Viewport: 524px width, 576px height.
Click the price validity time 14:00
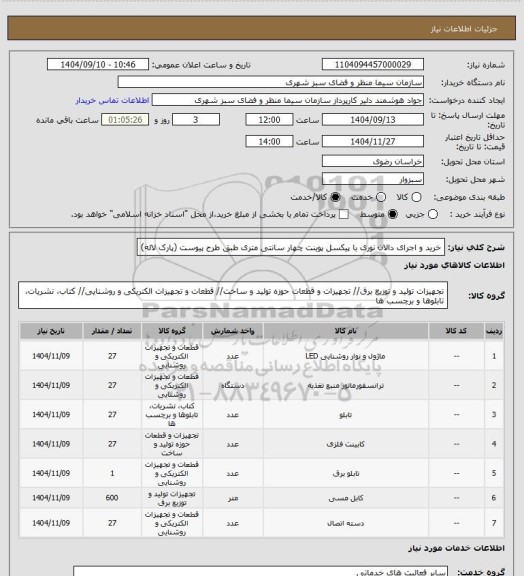tap(269, 141)
